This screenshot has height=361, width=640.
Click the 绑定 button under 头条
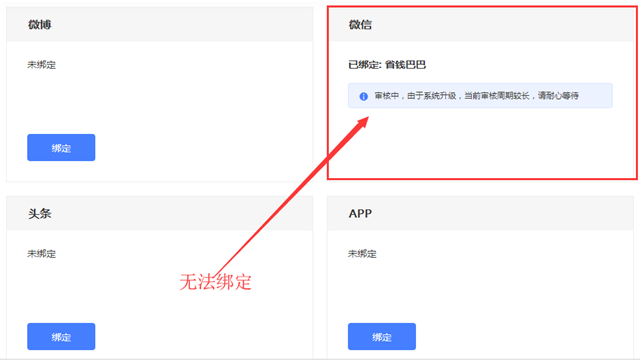click(x=61, y=336)
